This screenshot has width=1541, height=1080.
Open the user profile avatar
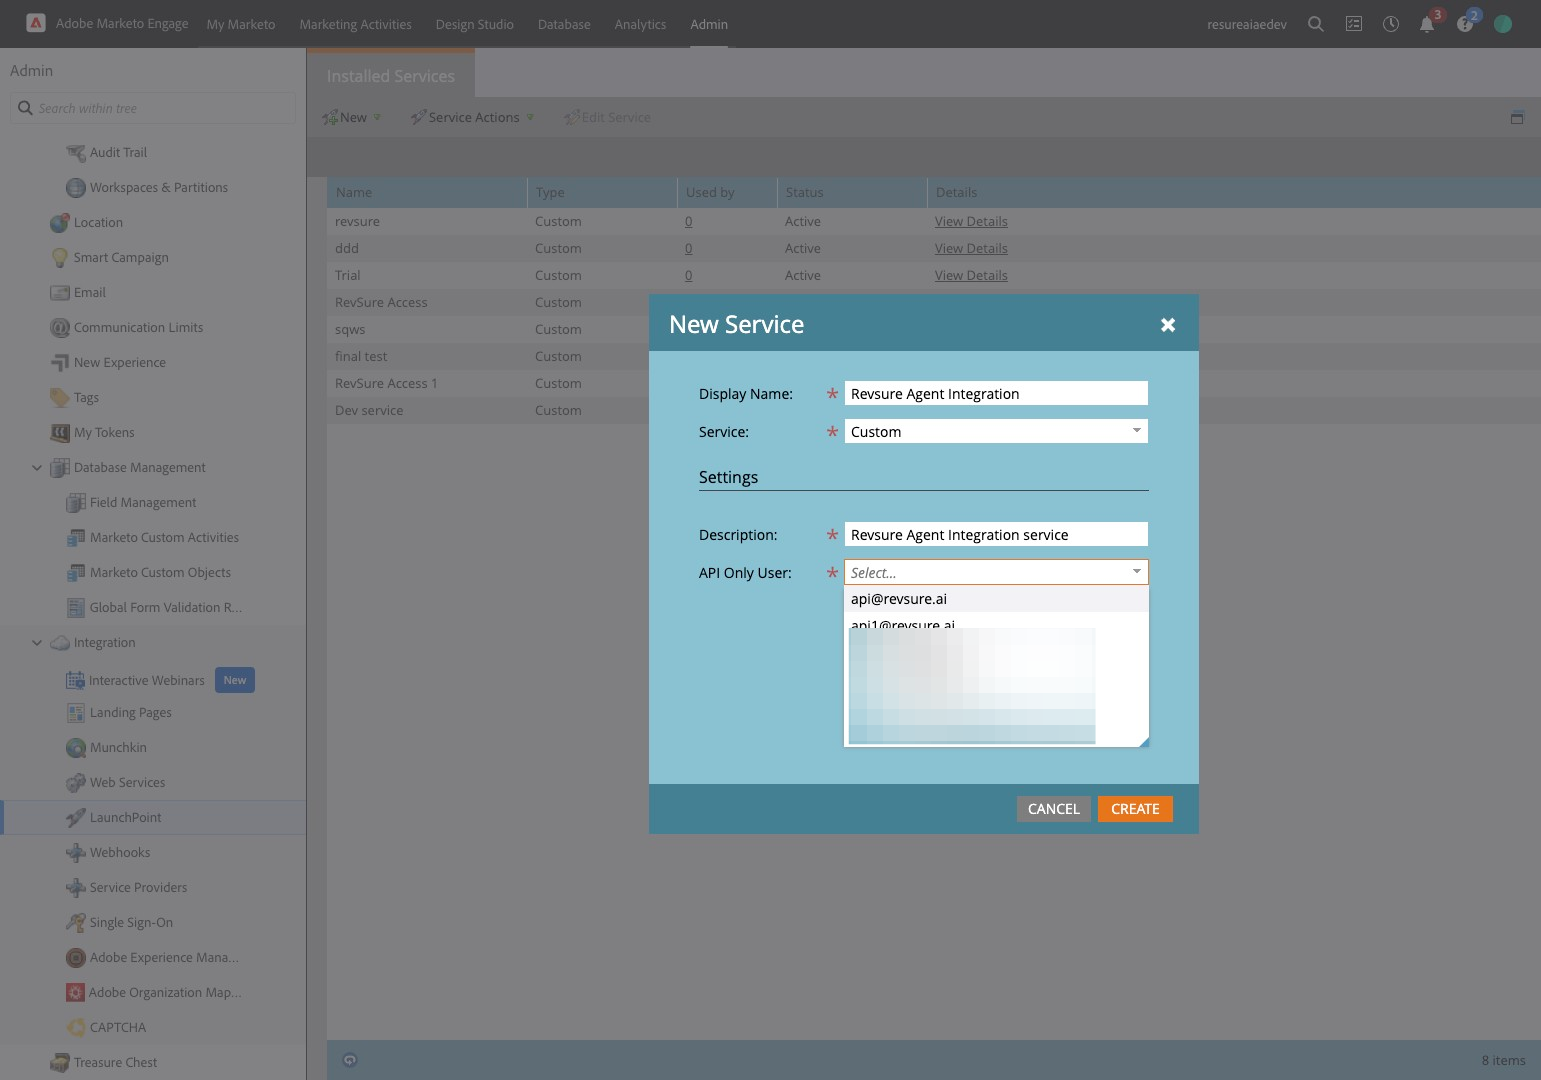(1503, 24)
